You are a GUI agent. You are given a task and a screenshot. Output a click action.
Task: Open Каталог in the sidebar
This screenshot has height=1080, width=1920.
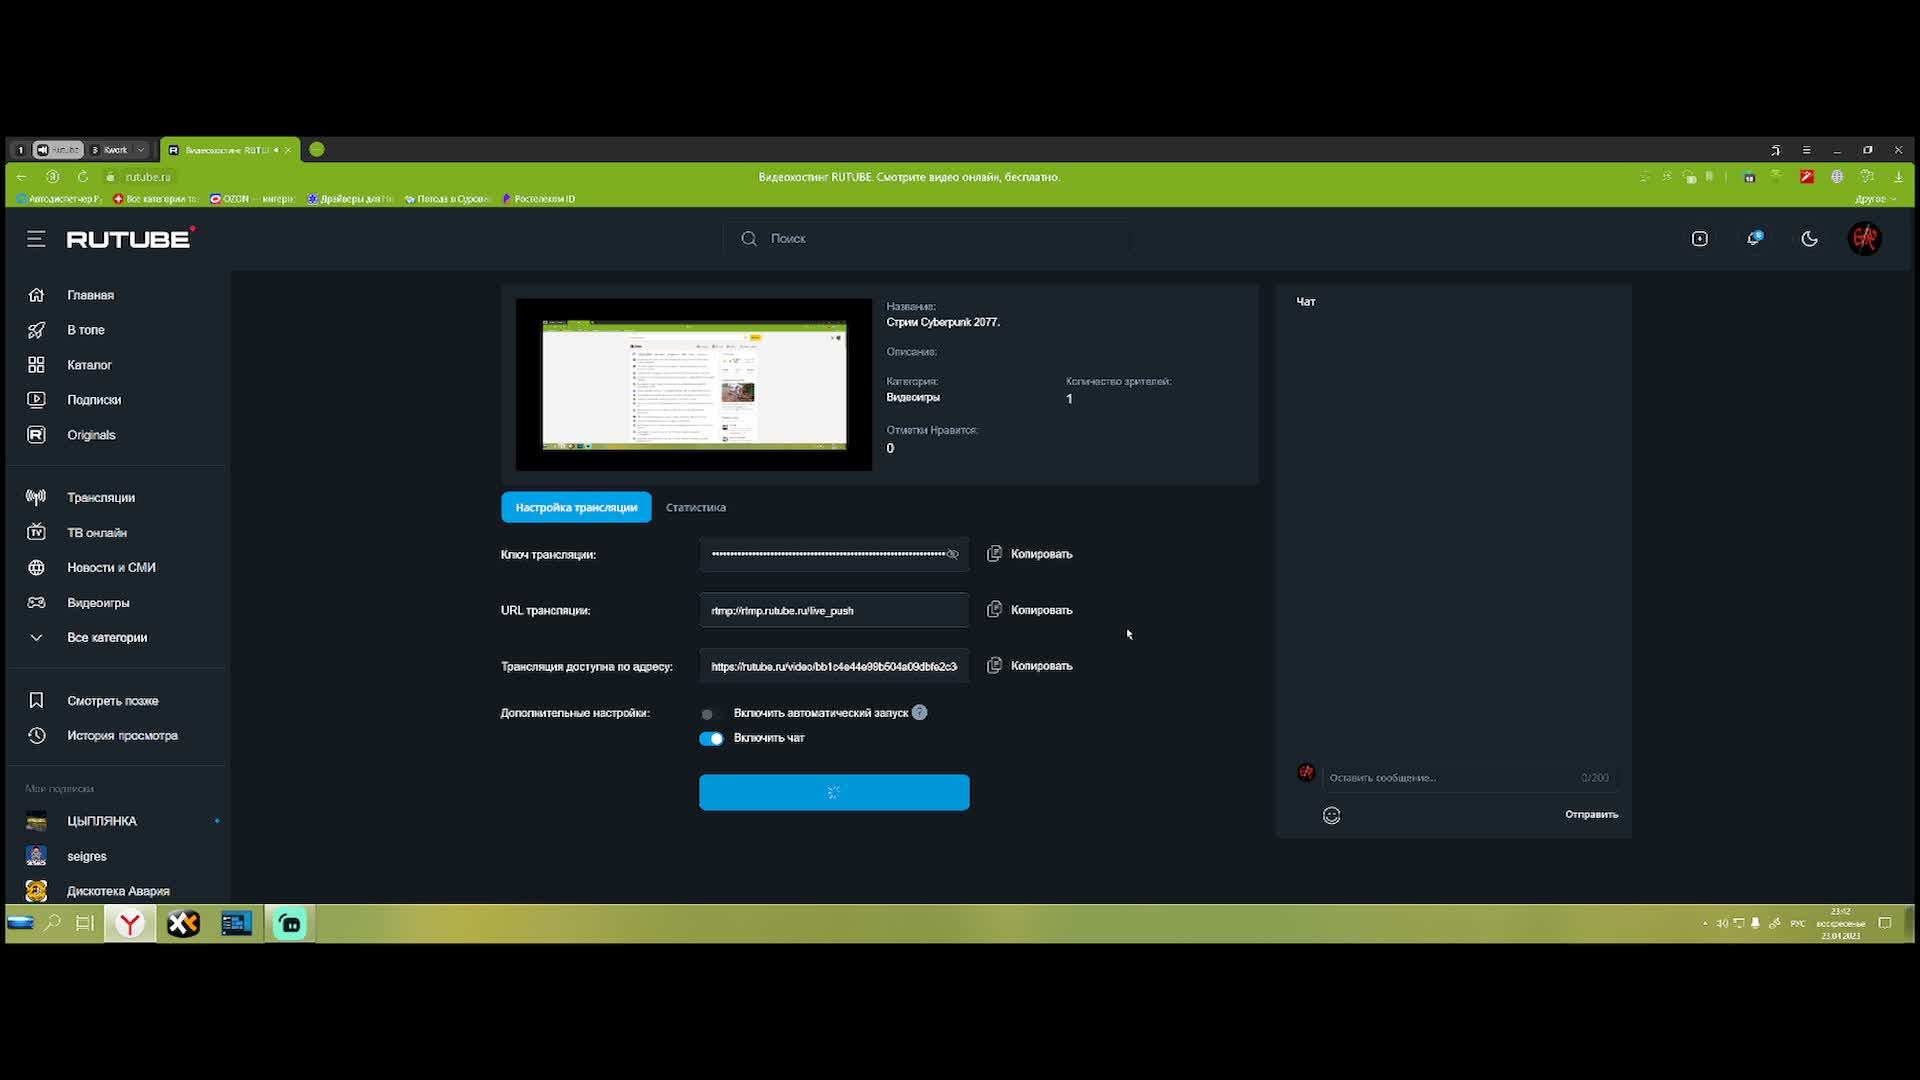(x=89, y=365)
